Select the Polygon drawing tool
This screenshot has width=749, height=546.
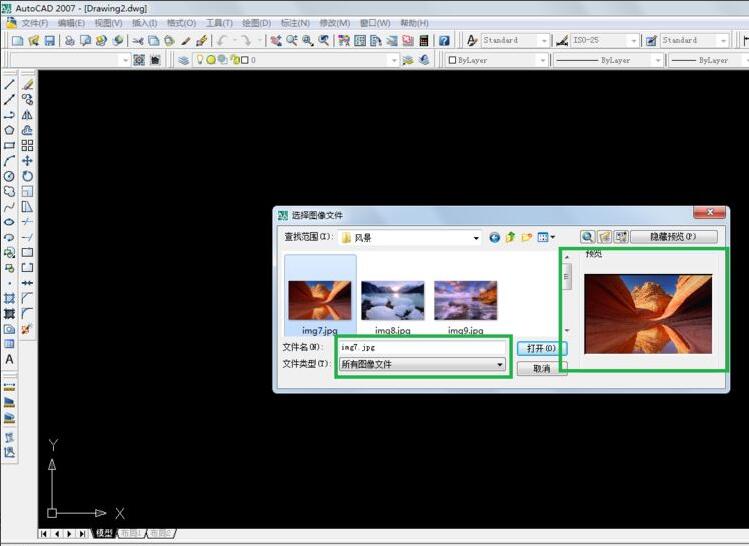[9, 130]
